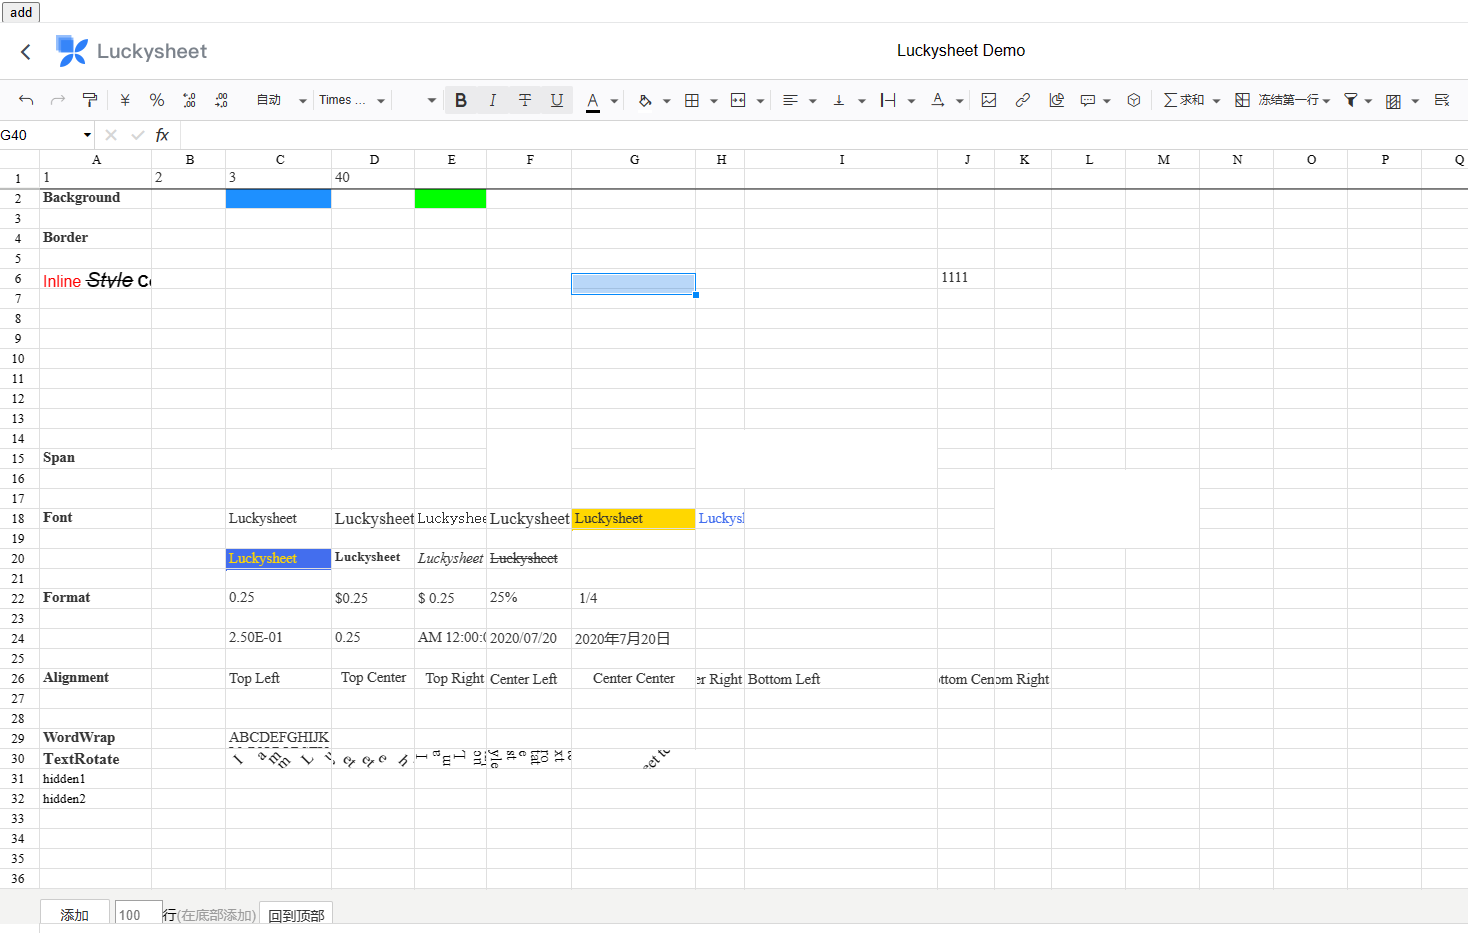
Task: Switch to the add tab
Action: click(x=20, y=12)
